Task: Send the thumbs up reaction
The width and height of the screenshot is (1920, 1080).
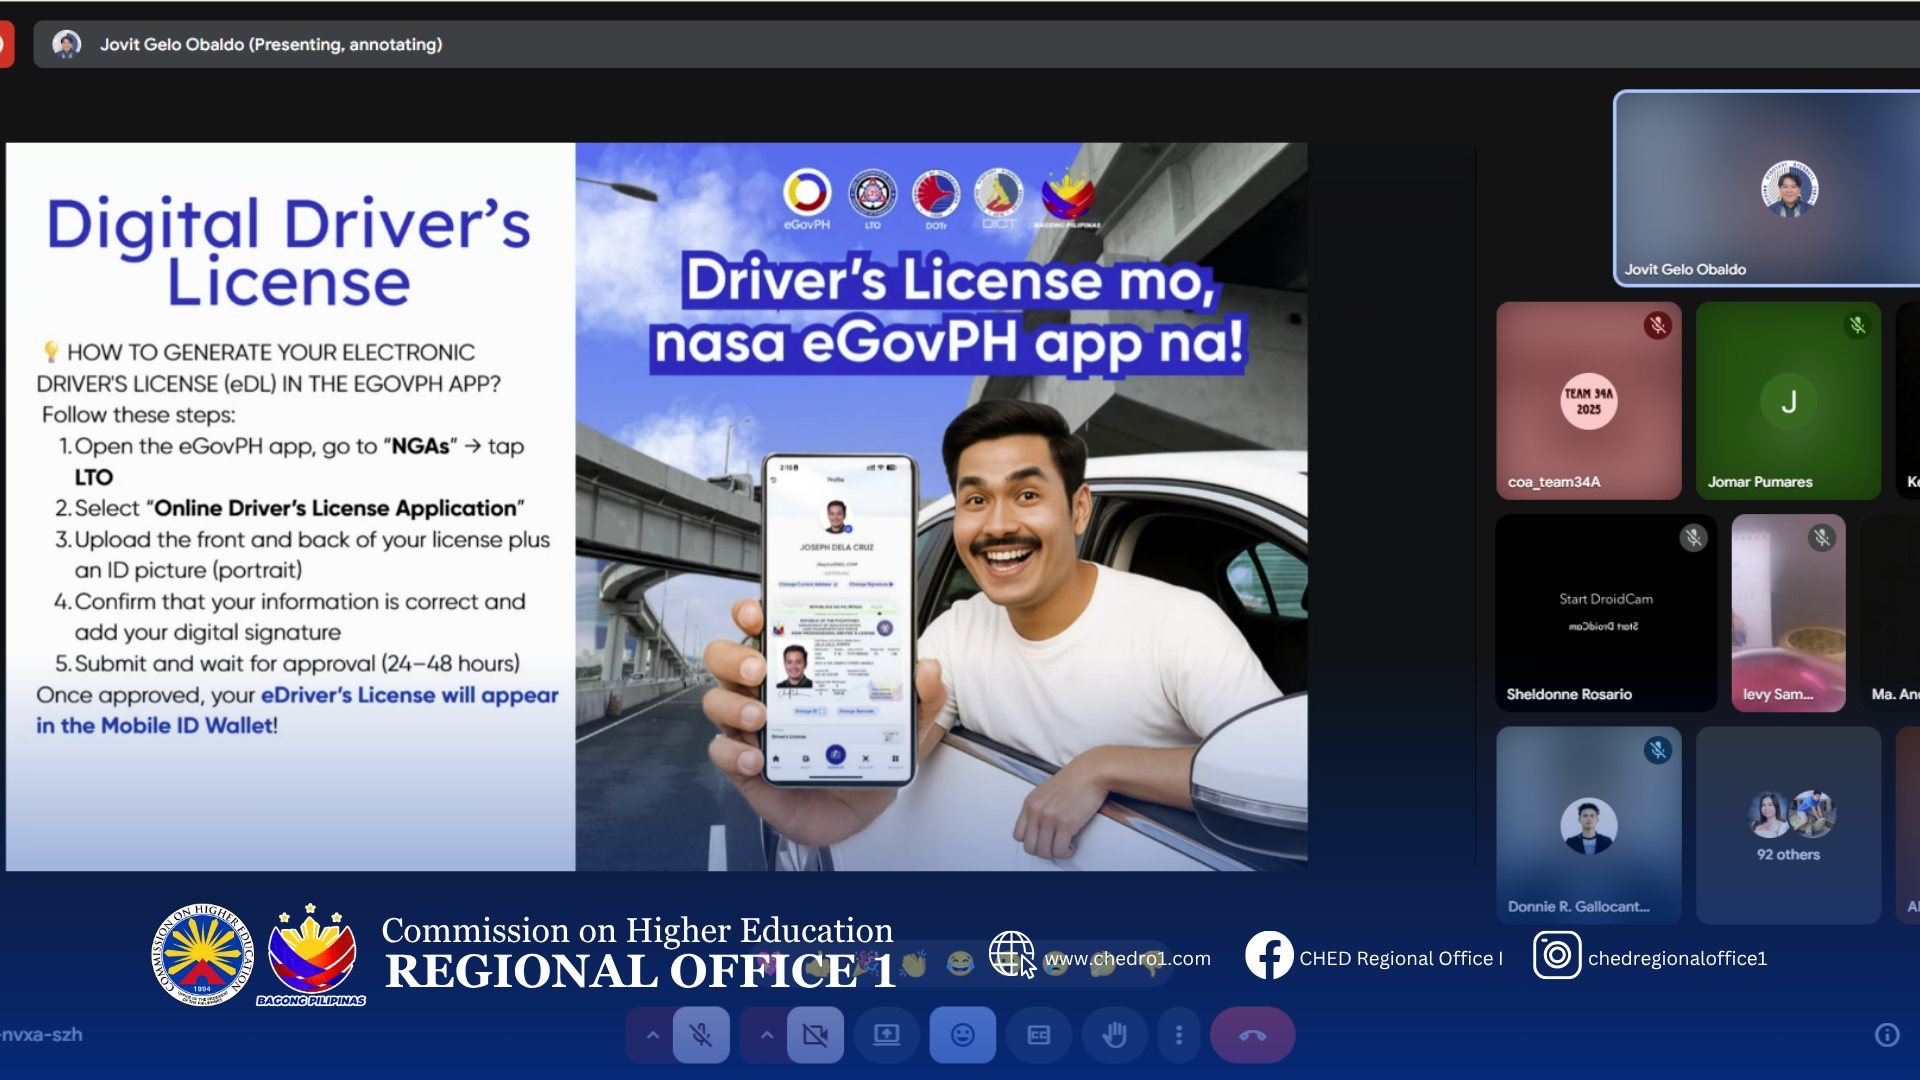Action: (817, 964)
